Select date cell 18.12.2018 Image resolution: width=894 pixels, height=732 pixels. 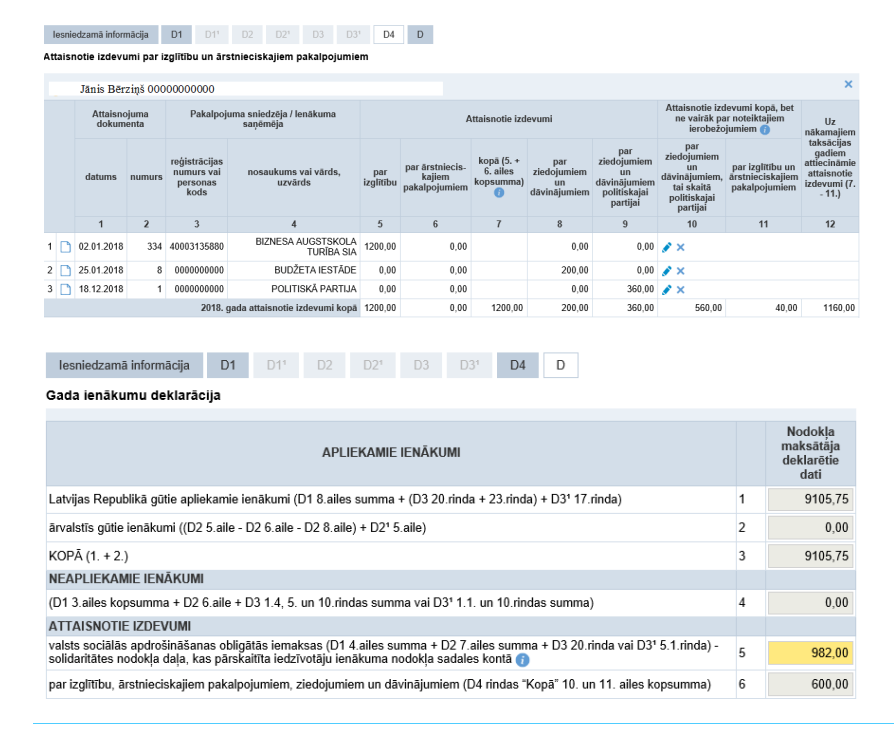[101, 289]
